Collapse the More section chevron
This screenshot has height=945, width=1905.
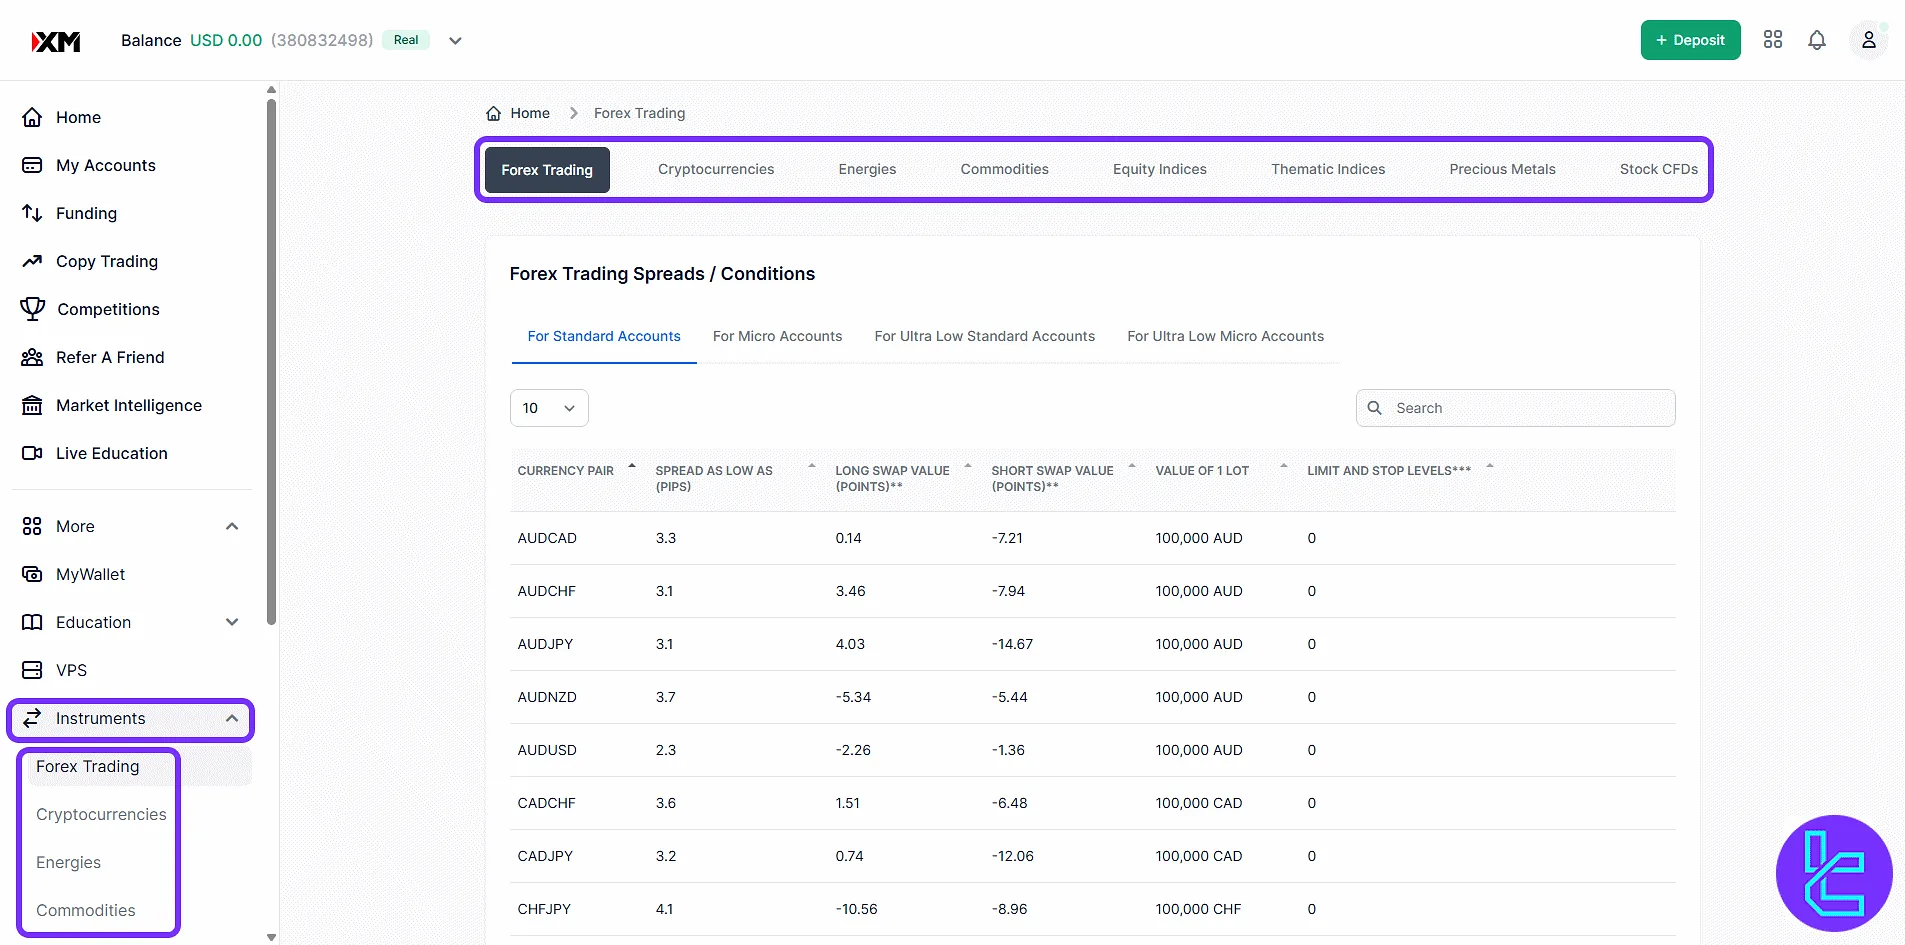232,526
